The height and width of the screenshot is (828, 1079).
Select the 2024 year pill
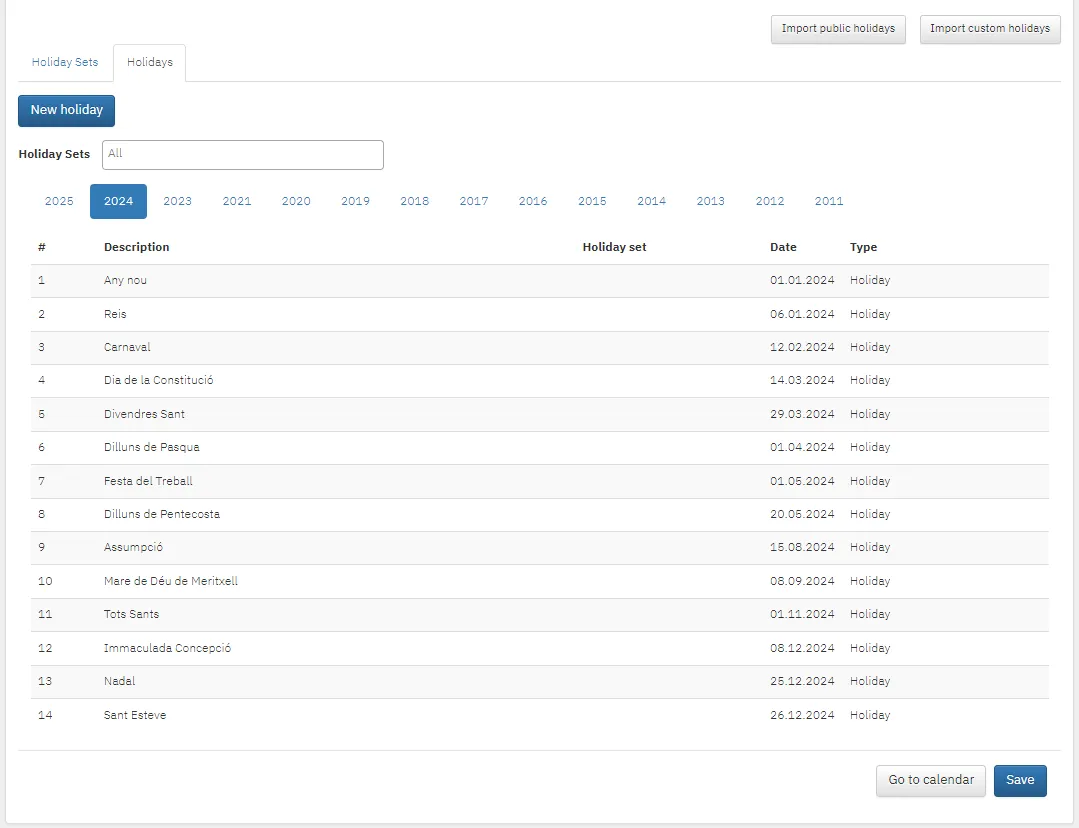pos(118,201)
